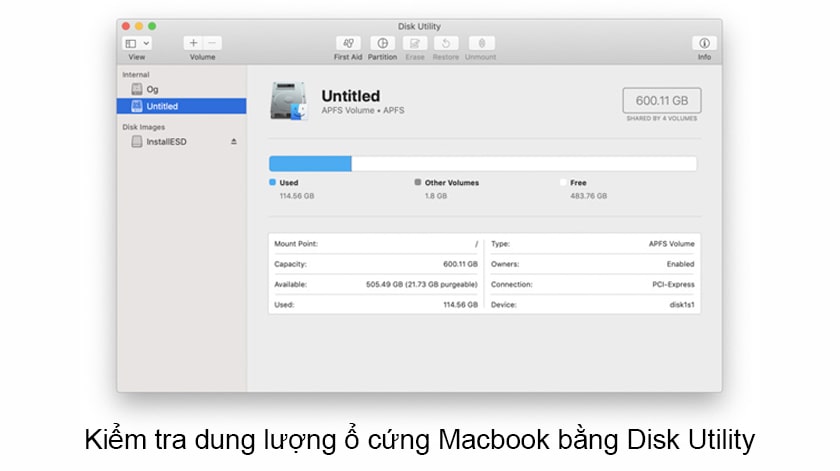The height and width of the screenshot is (471, 840).
Task: Add a volume with plus button
Action: point(193,43)
